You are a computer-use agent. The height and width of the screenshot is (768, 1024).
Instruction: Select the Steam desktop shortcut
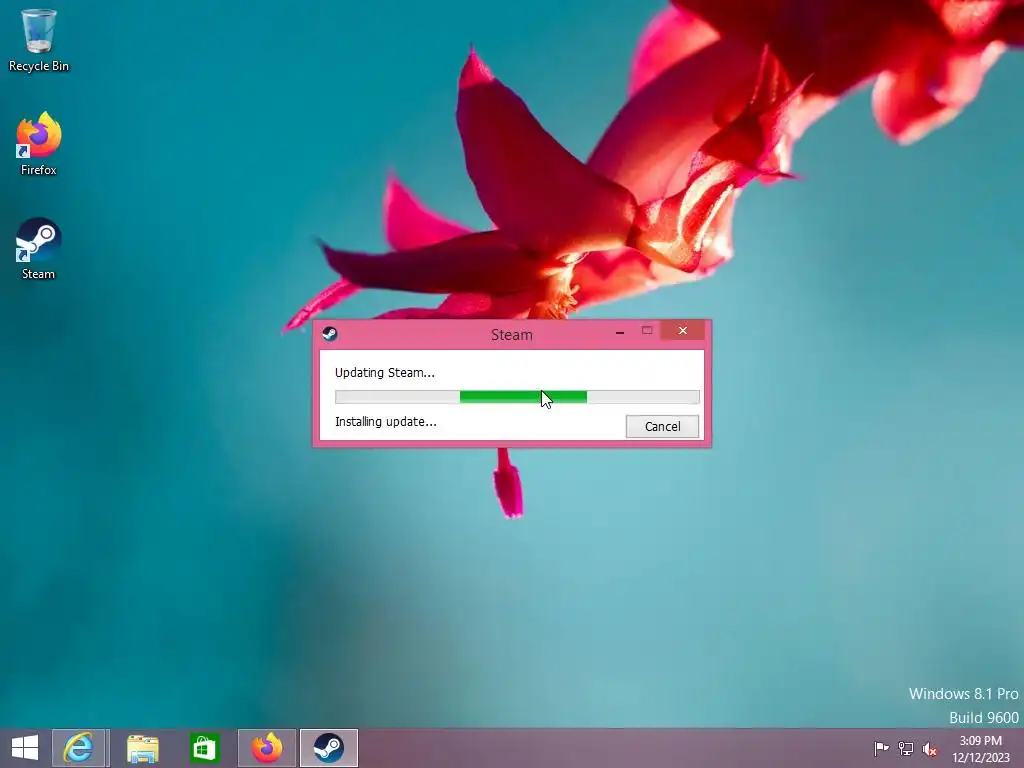(x=39, y=249)
